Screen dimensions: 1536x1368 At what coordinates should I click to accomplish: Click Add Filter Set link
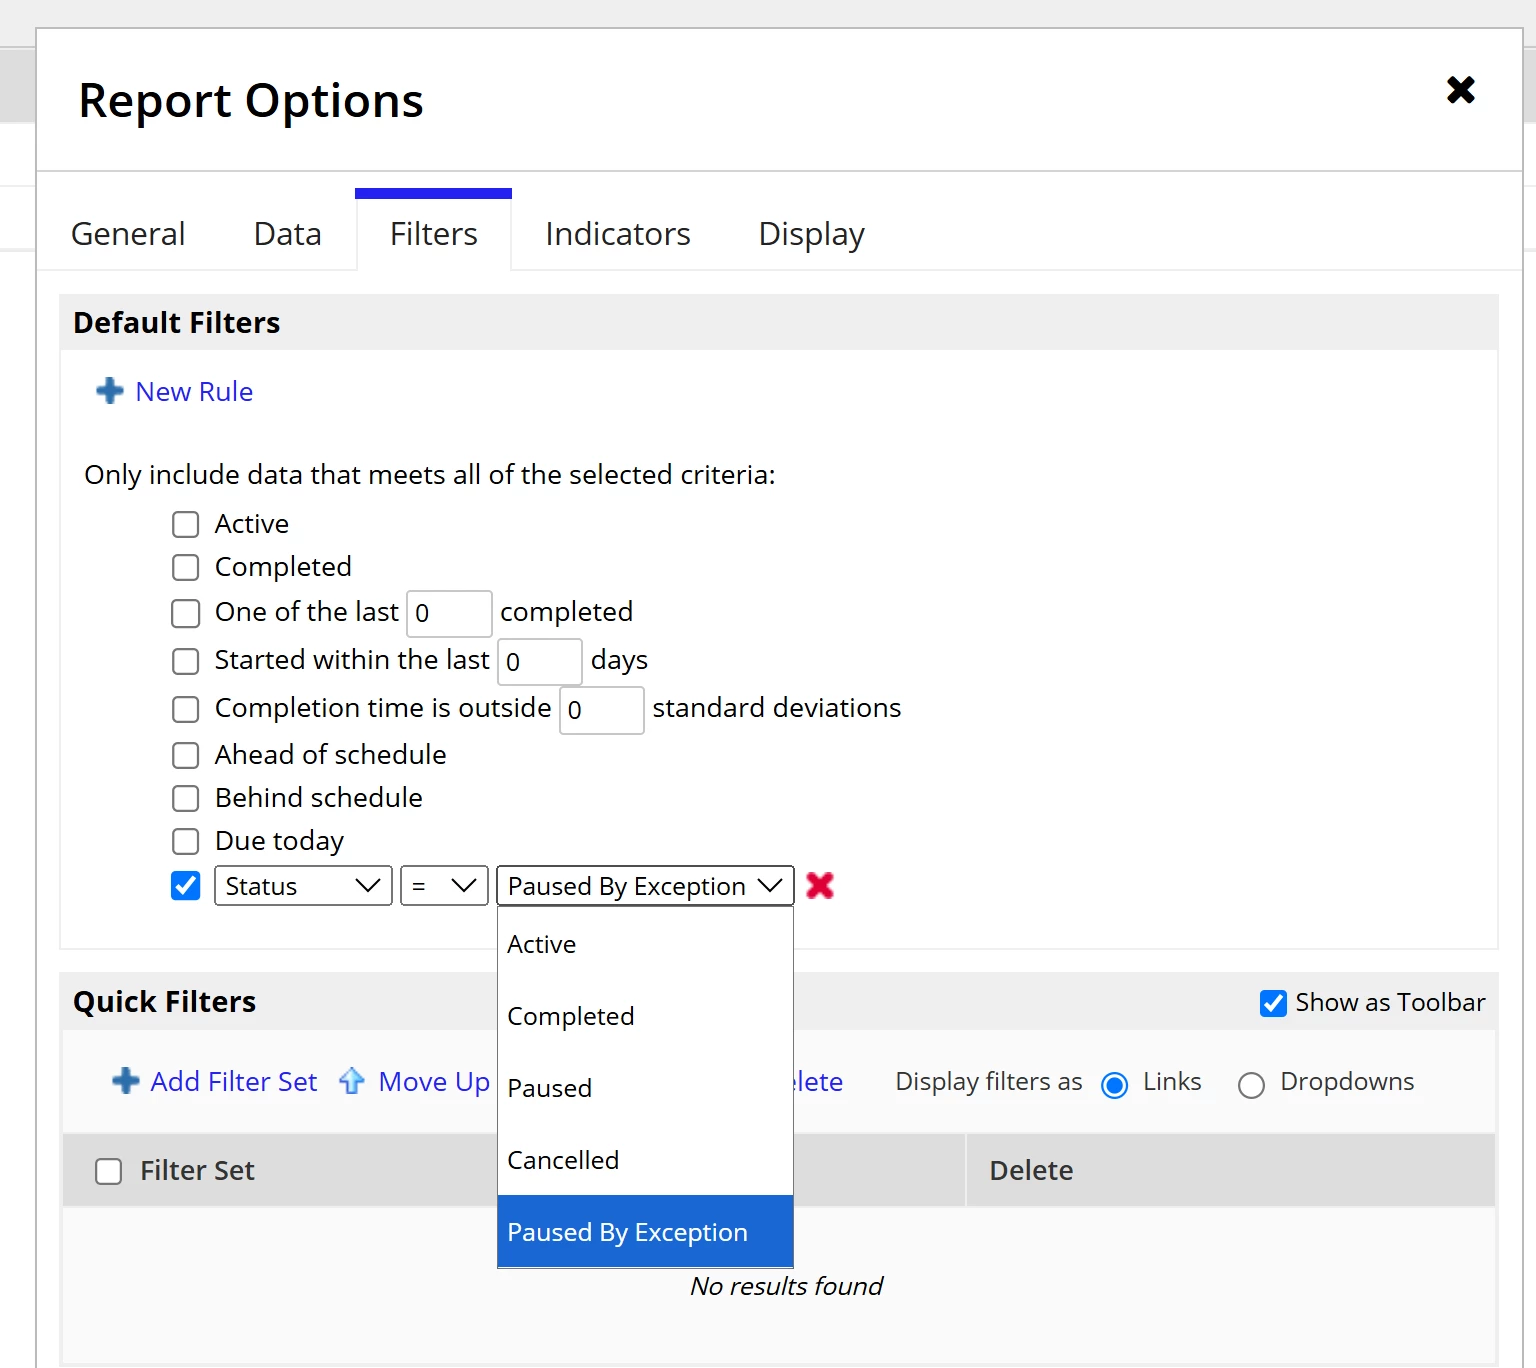click(234, 1082)
